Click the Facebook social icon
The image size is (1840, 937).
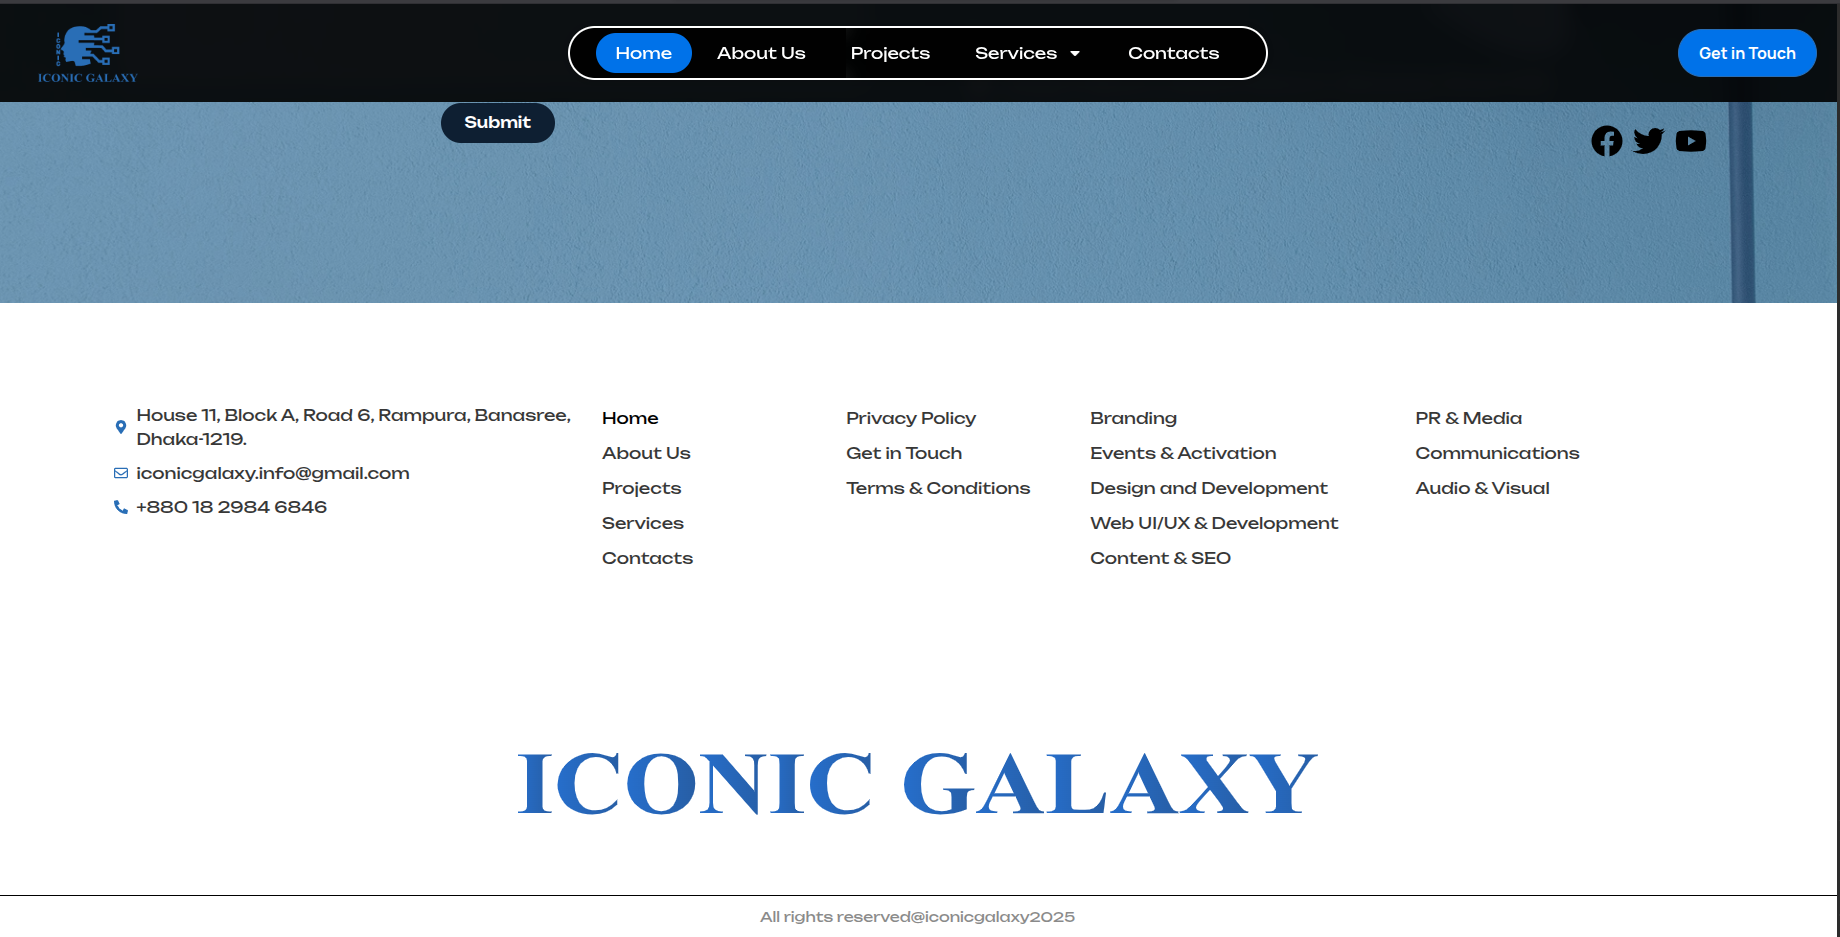click(x=1606, y=141)
